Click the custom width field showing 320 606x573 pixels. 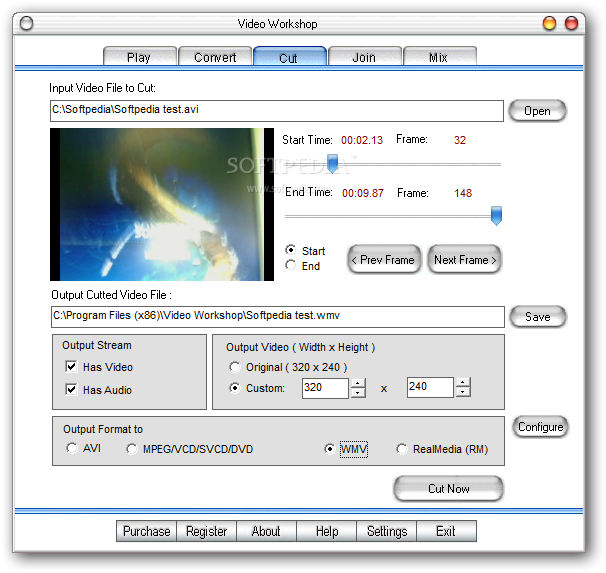(325, 388)
